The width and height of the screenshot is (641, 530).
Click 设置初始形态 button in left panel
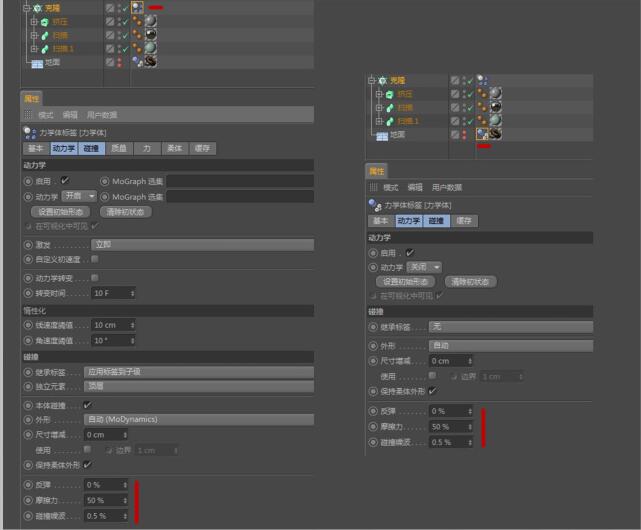click(61, 212)
